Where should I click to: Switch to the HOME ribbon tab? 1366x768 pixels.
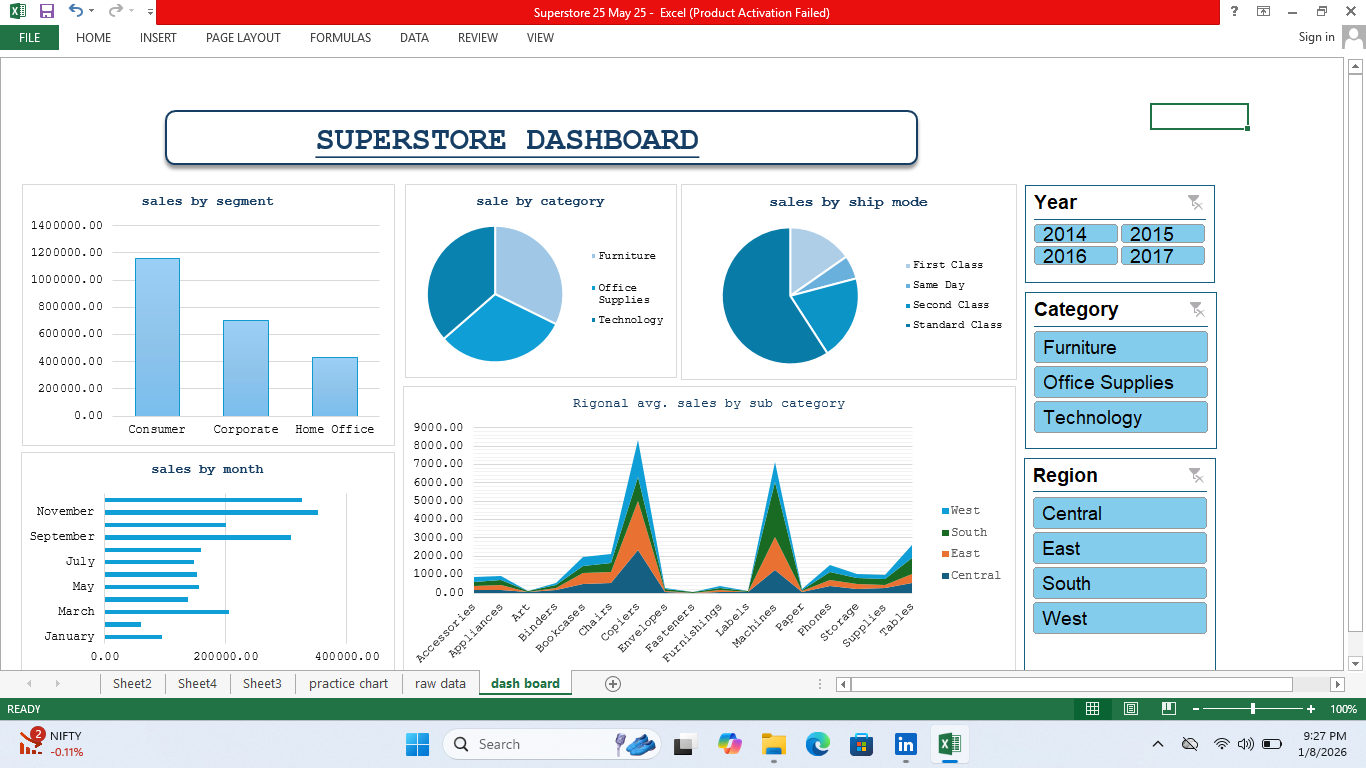(x=94, y=38)
